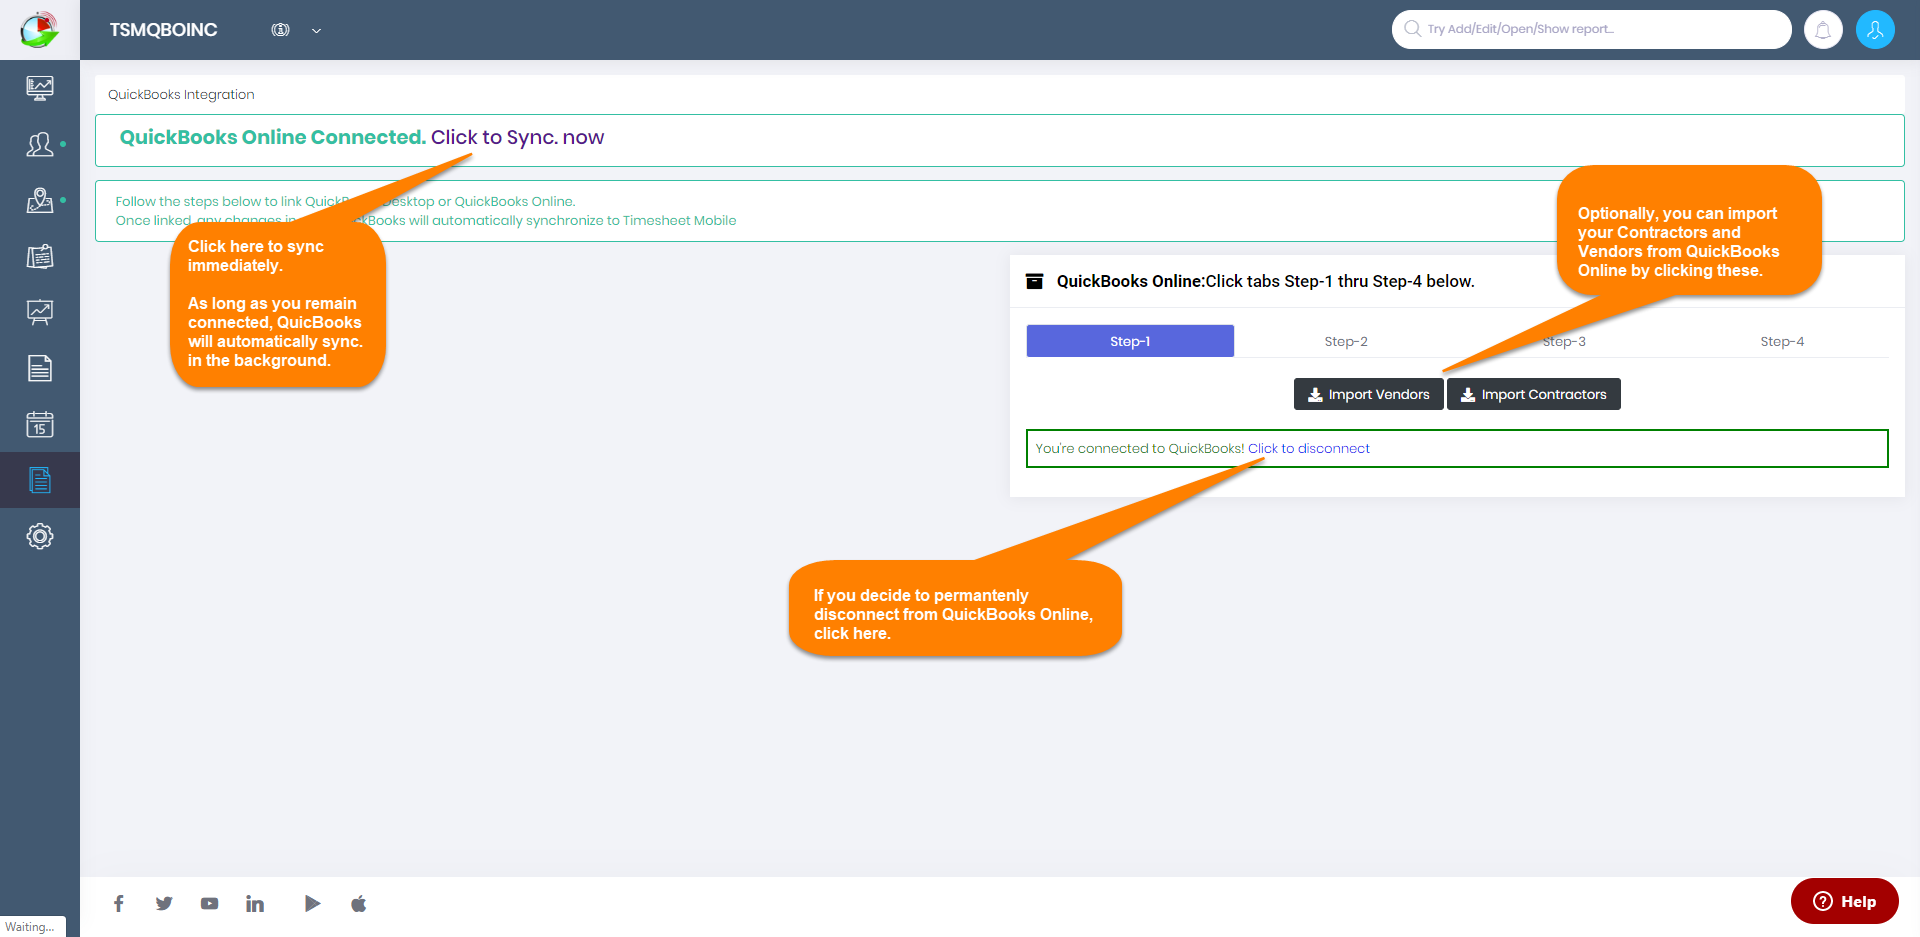Click the Timesheet Mobile logo icon
The height and width of the screenshot is (937, 1920).
(x=39, y=30)
